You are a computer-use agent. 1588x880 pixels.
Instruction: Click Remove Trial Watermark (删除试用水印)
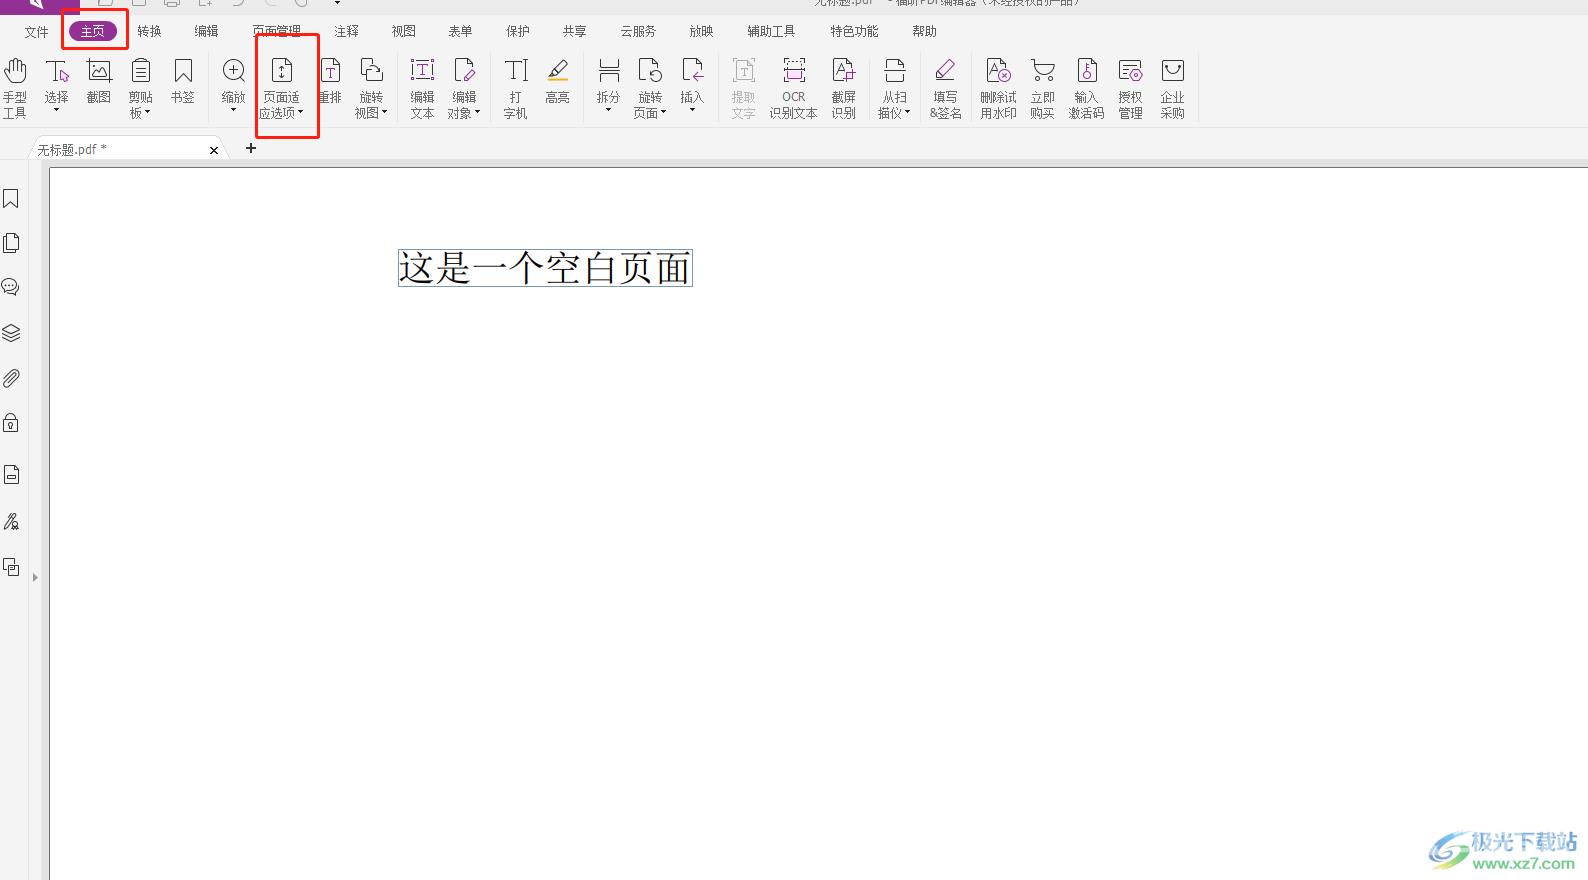click(998, 88)
